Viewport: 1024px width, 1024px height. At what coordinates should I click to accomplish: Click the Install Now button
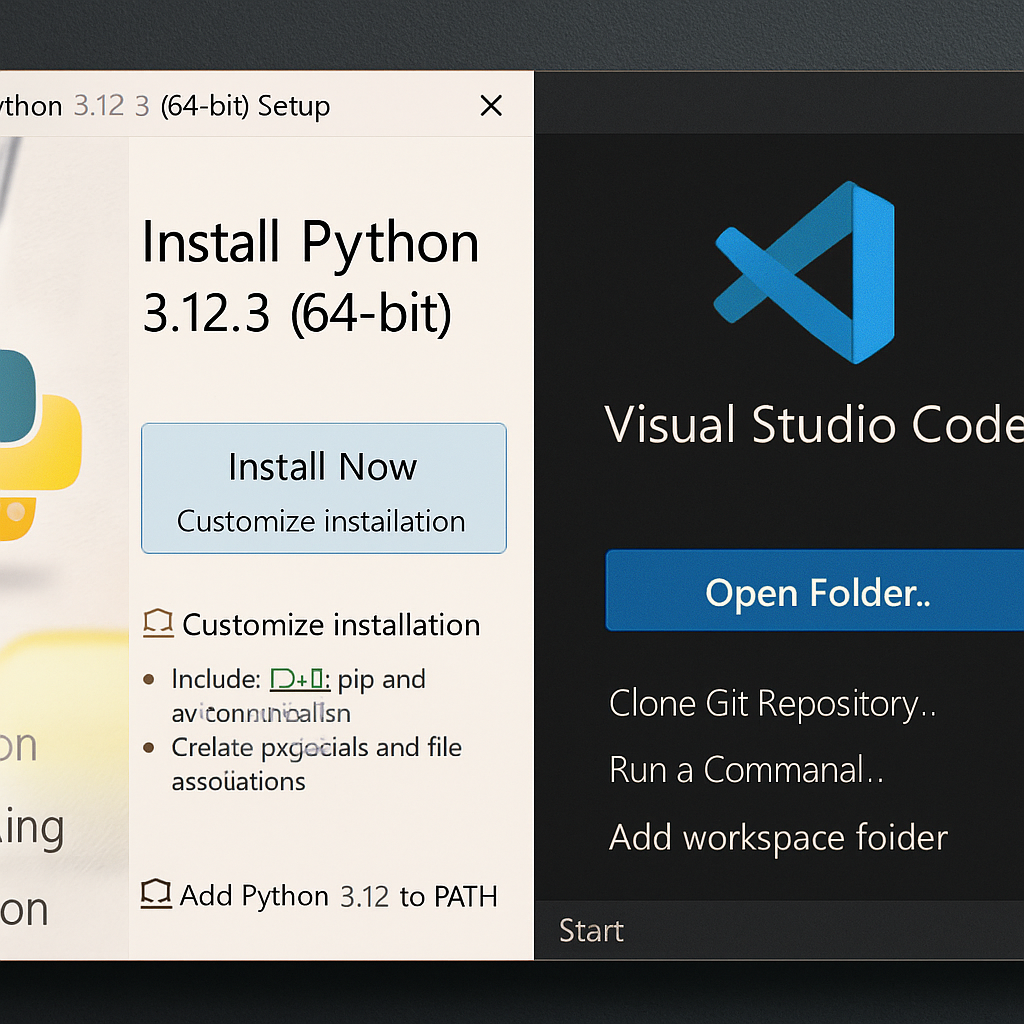coord(323,468)
